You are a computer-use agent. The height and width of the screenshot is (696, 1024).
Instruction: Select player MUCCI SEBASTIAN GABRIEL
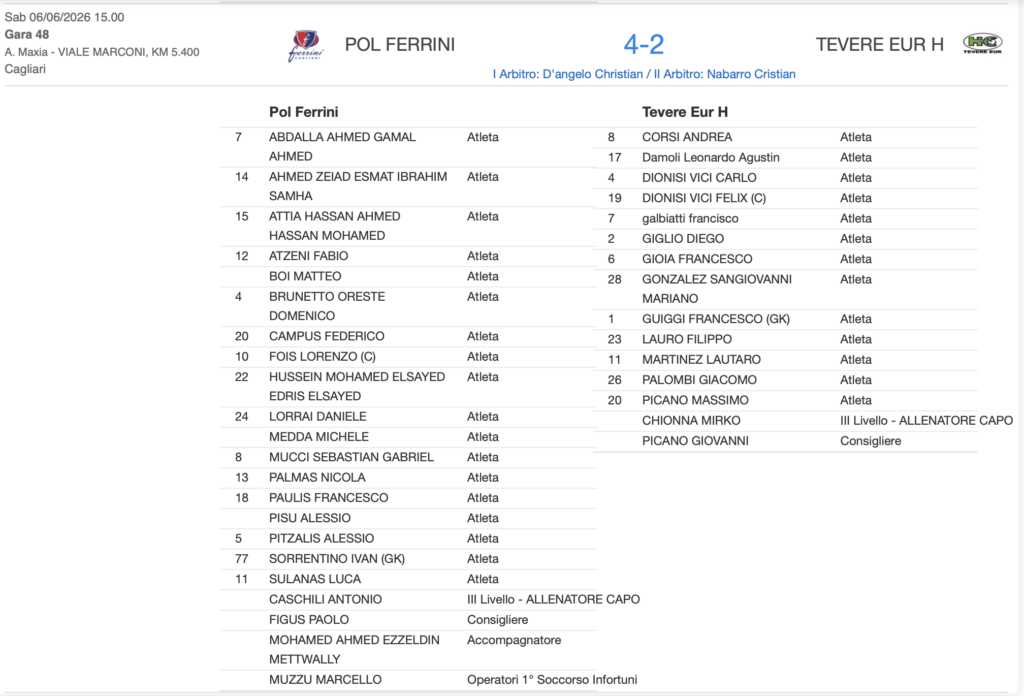pos(351,457)
